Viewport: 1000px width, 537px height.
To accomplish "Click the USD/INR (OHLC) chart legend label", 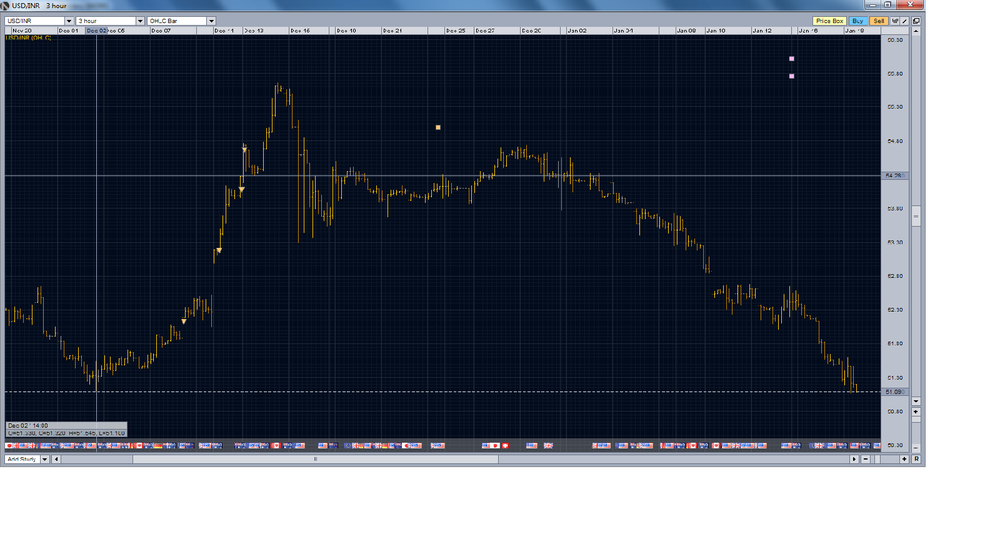I will [29, 38].
